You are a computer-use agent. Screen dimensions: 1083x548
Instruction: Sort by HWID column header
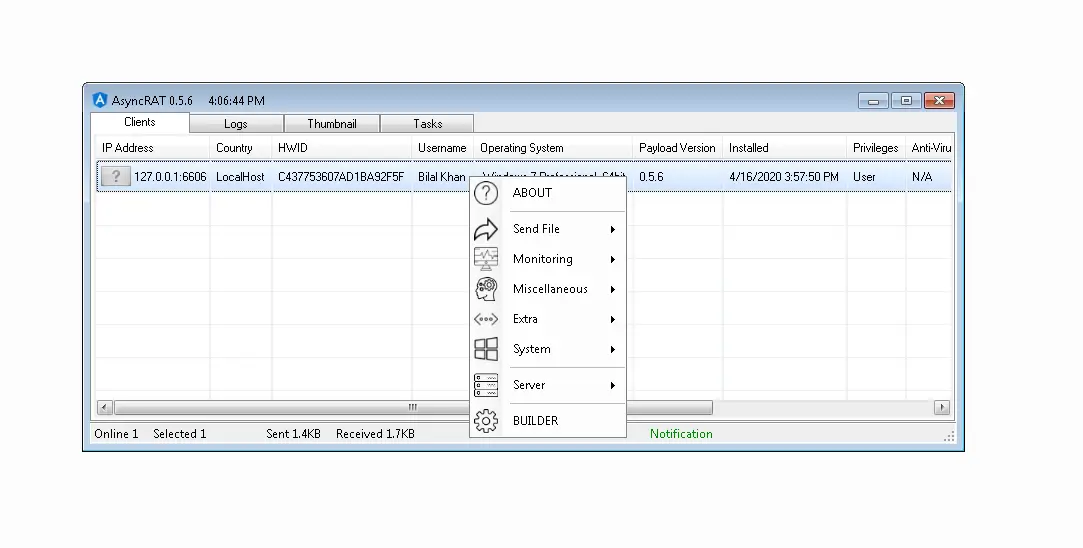tap(342, 148)
